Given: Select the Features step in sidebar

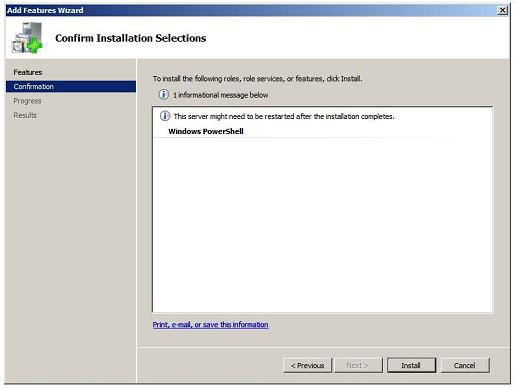Looking at the screenshot, I should (28, 72).
